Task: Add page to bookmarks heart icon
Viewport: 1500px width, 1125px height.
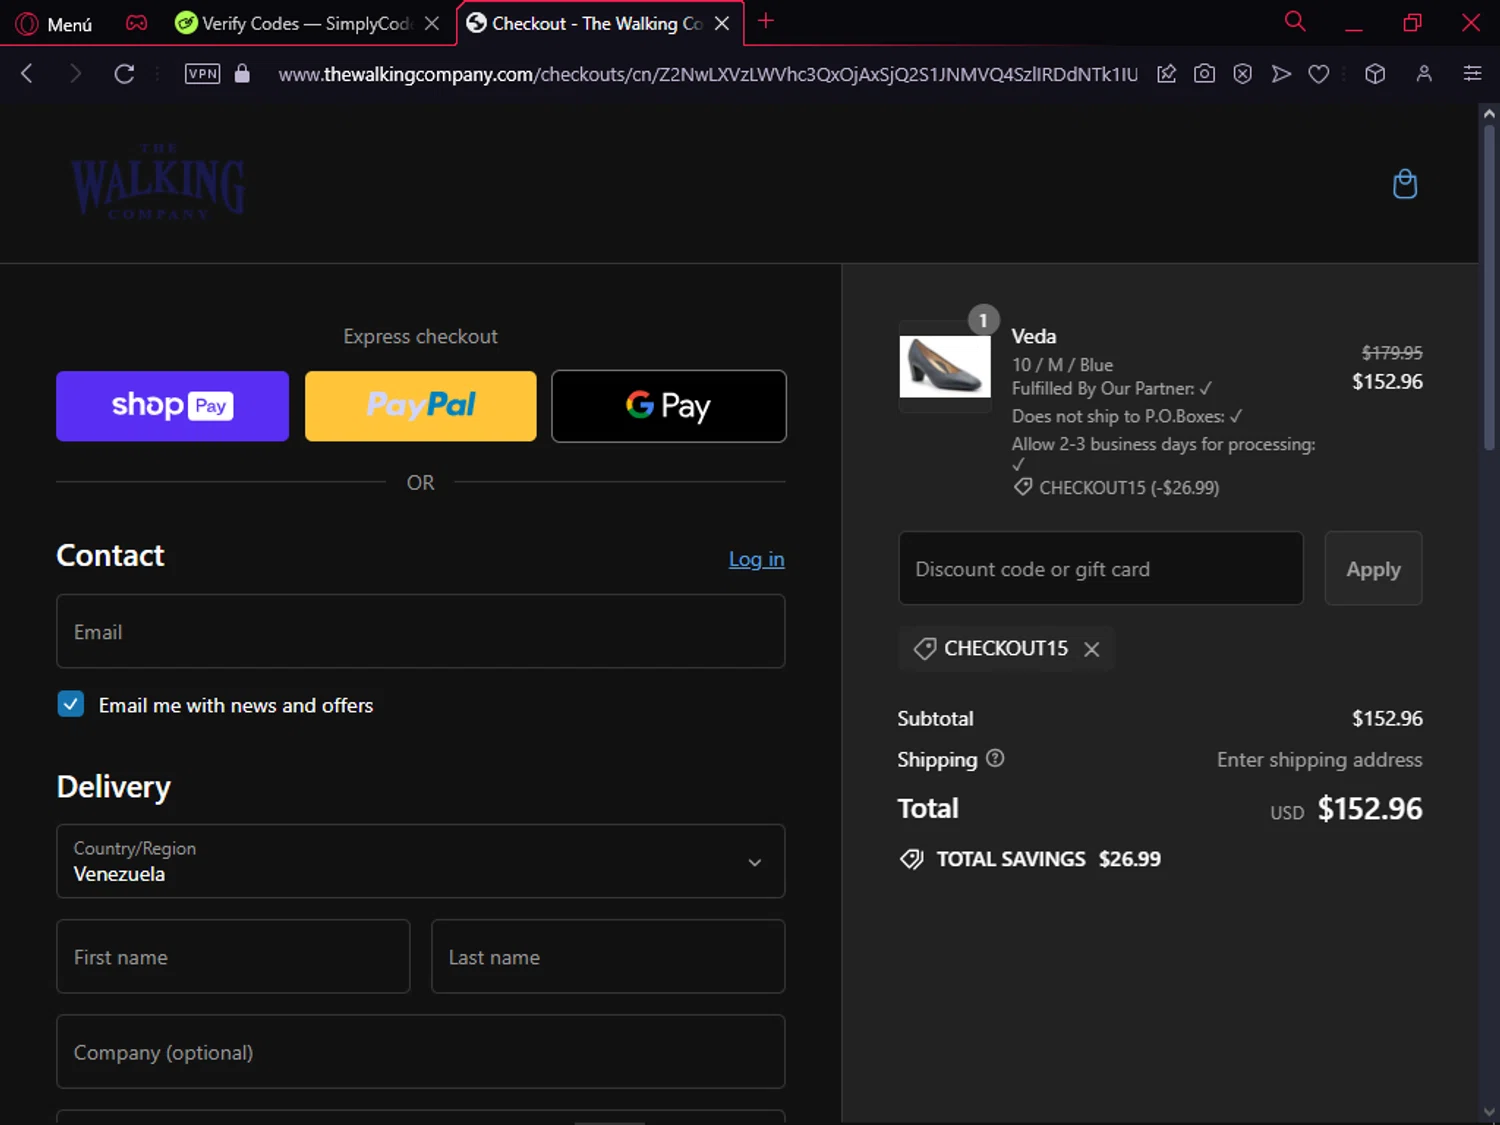Action: click(x=1319, y=73)
